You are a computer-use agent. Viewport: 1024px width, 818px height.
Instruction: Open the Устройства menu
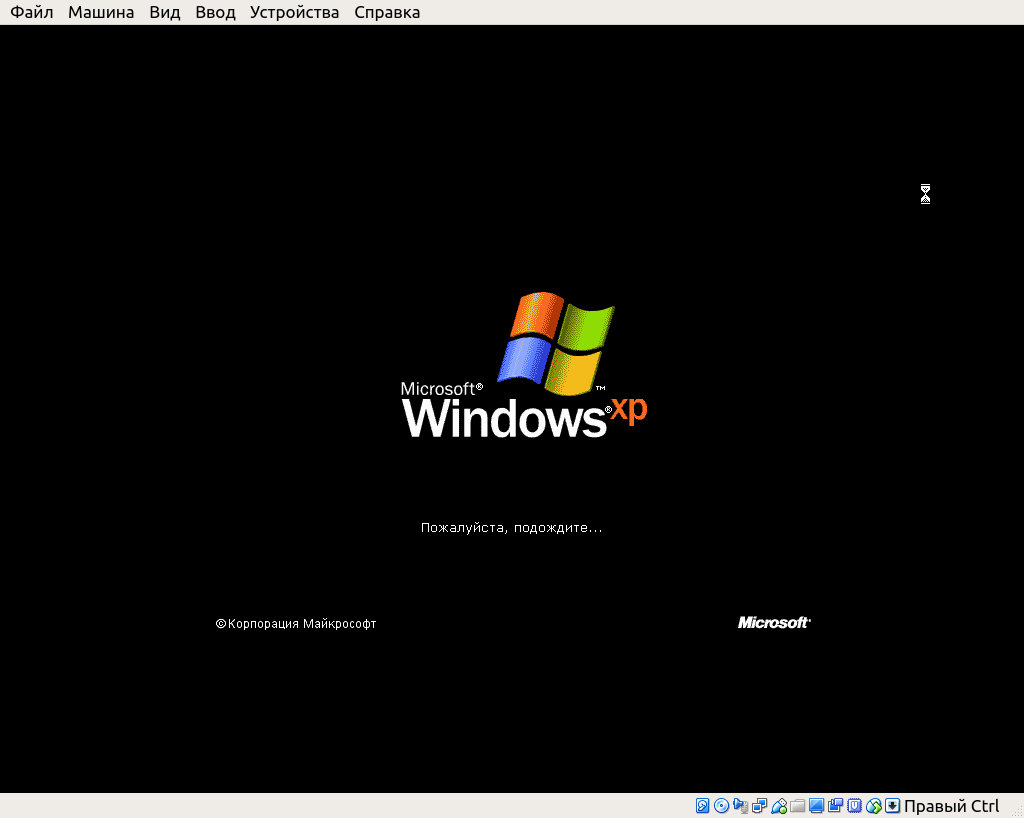coord(295,12)
